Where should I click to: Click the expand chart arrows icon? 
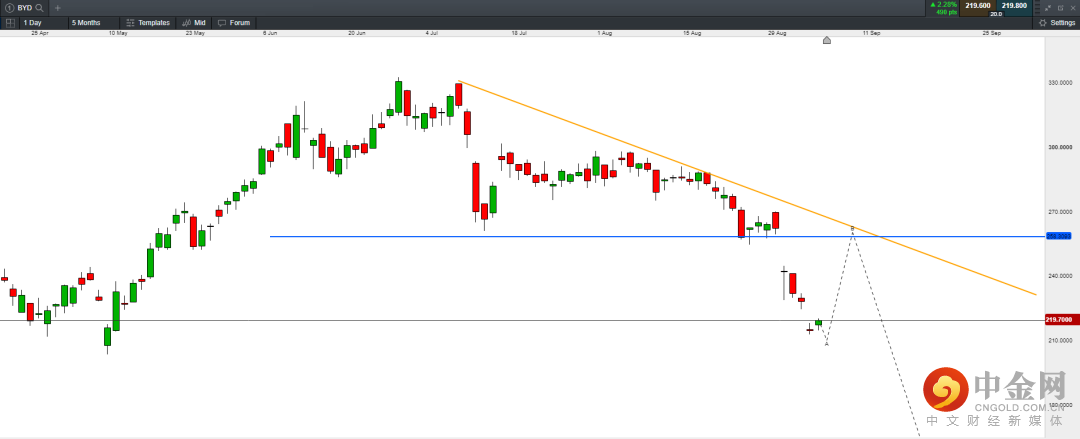click(x=1047, y=7)
